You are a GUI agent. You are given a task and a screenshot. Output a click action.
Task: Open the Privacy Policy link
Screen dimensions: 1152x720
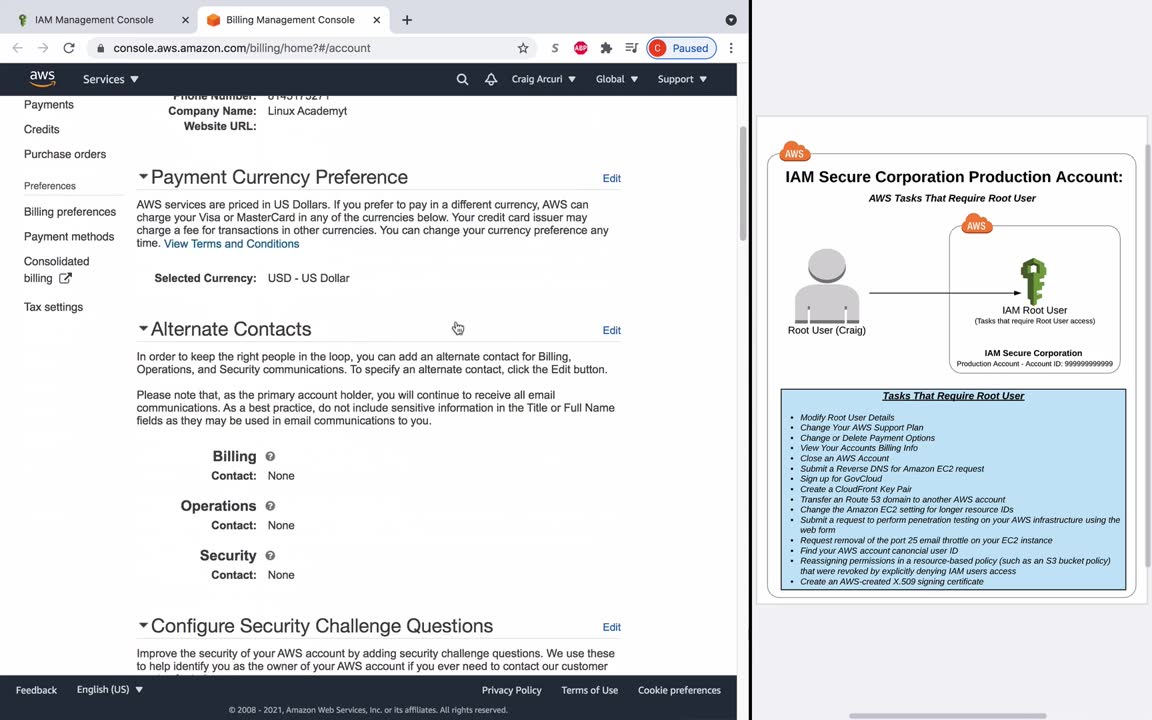(511, 691)
